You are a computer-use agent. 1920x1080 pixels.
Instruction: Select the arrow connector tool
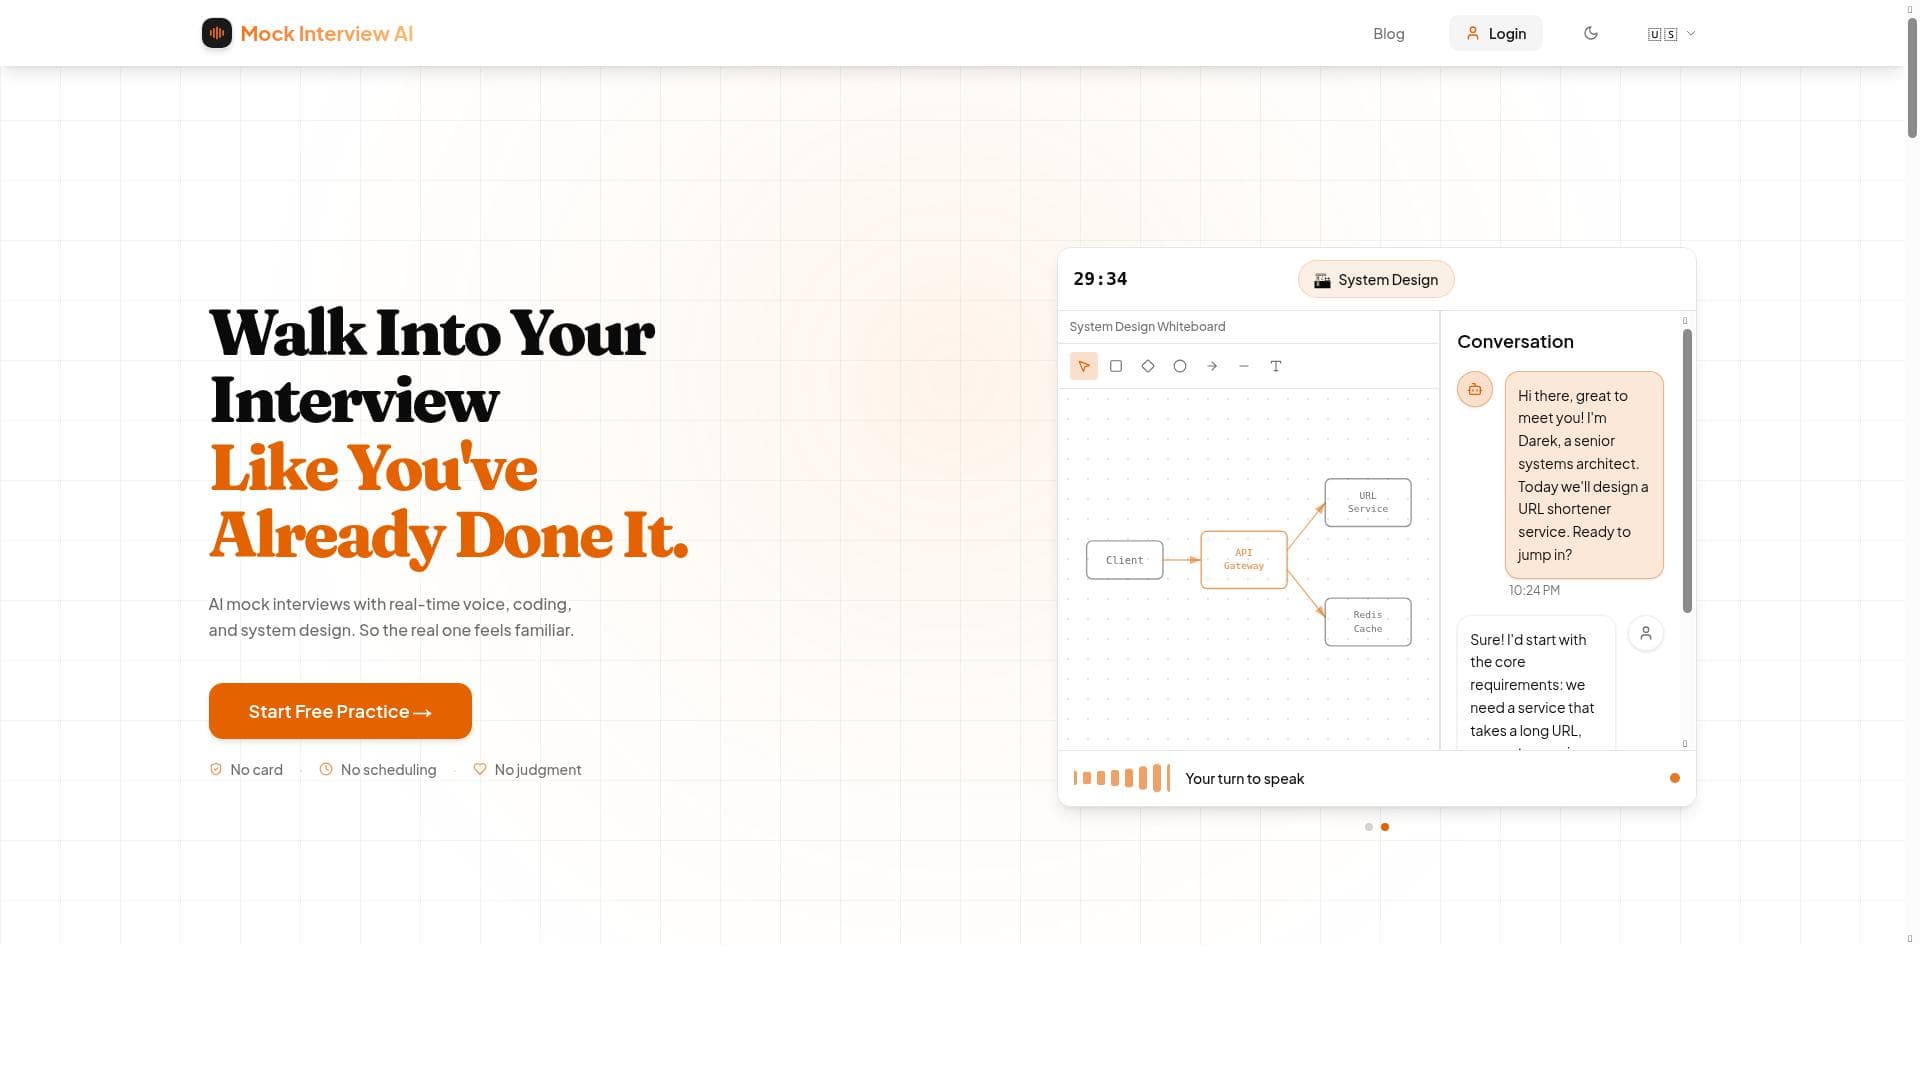pyautogui.click(x=1212, y=366)
